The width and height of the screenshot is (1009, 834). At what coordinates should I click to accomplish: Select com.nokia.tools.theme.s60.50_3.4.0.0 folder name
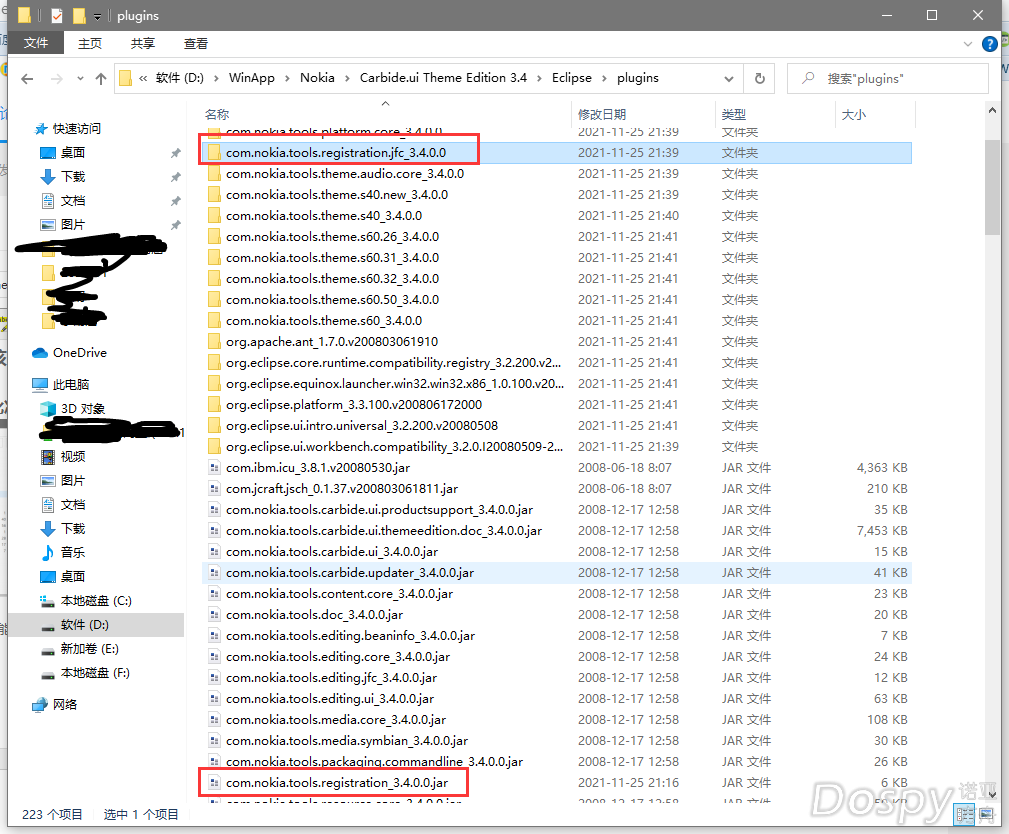coord(332,300)
